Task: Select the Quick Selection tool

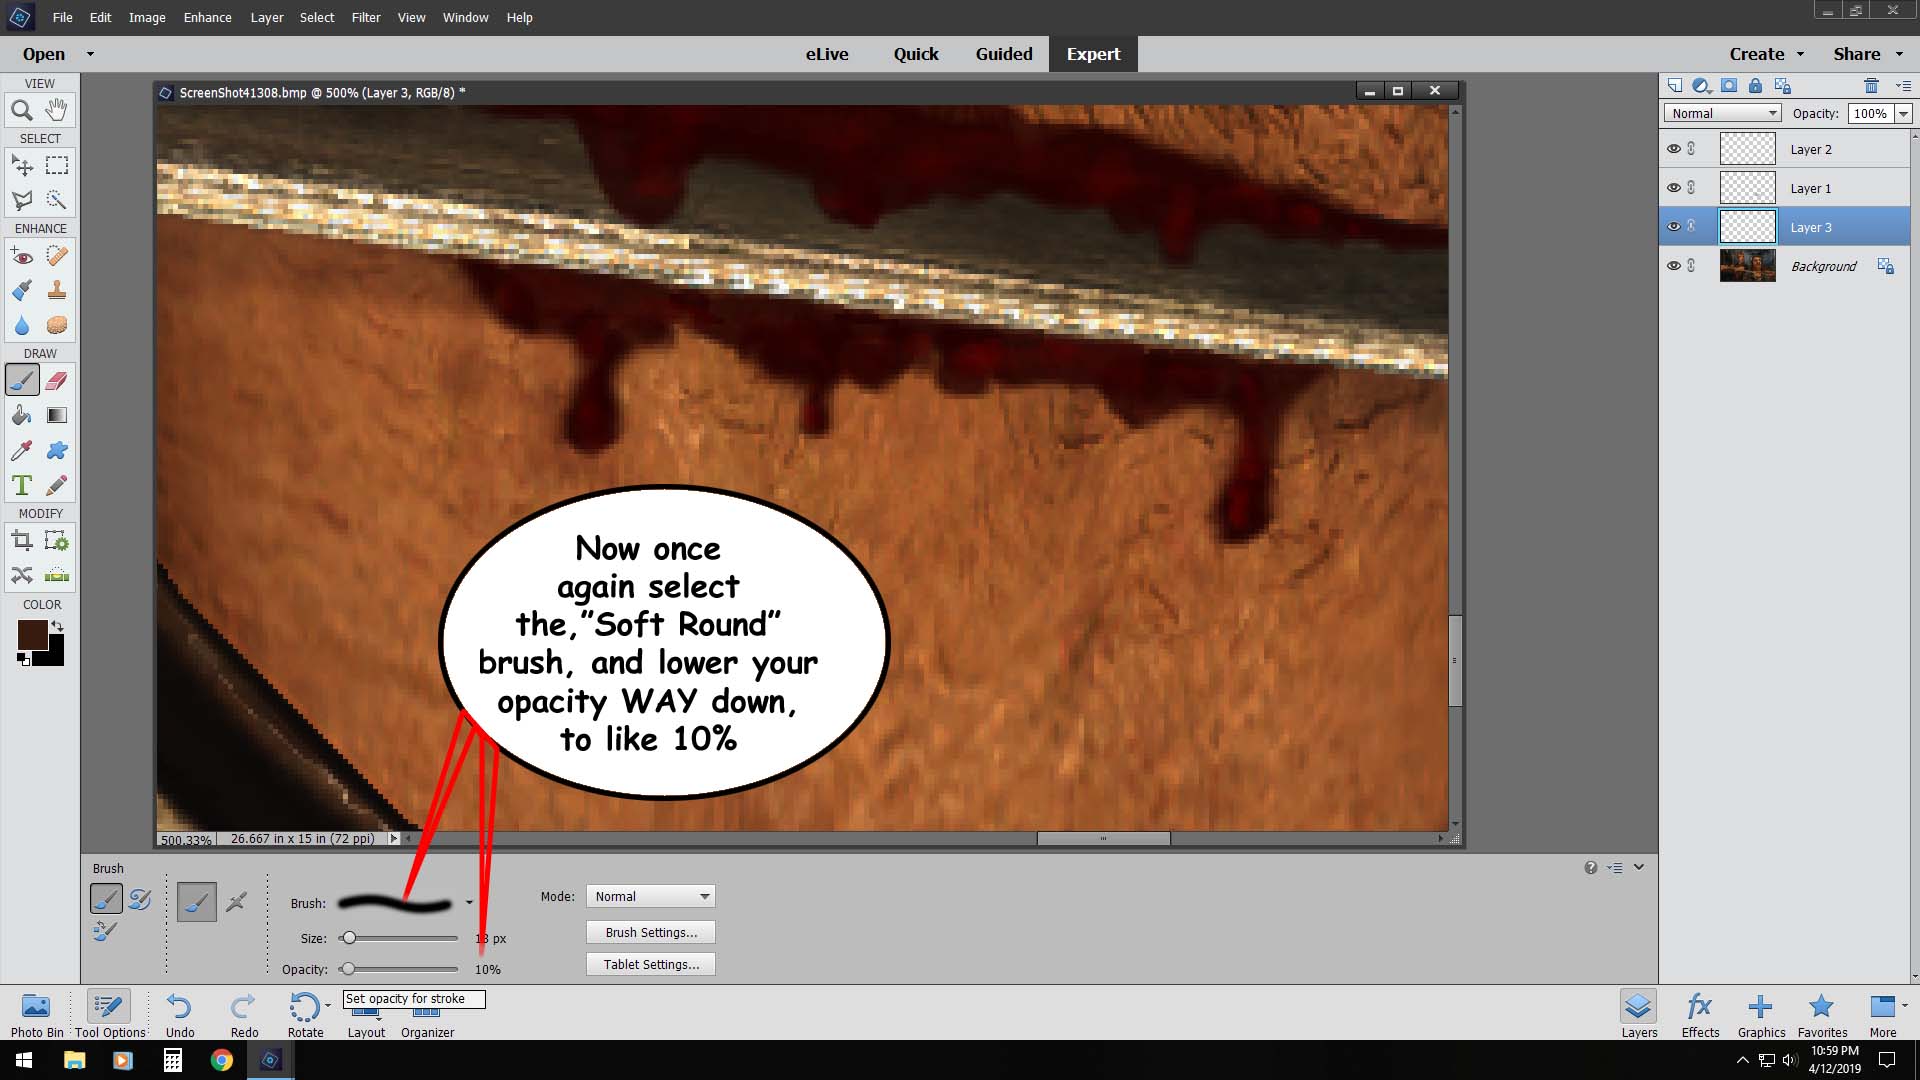Action: pos(57,200)
